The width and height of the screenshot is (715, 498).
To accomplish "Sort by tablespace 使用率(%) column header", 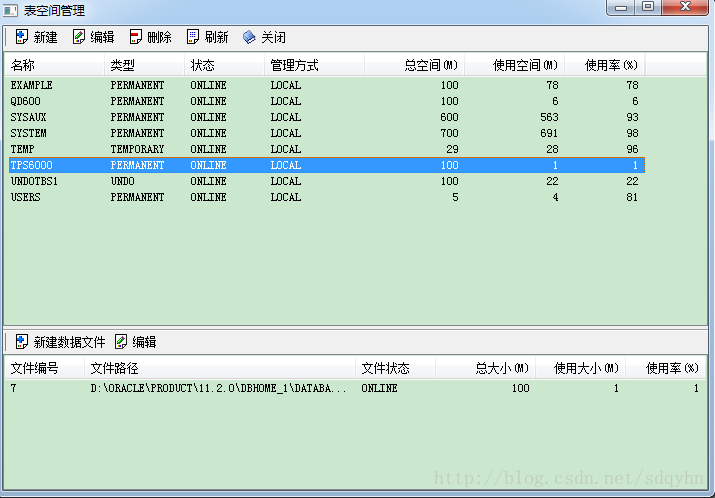I will [x=605, y=65].
